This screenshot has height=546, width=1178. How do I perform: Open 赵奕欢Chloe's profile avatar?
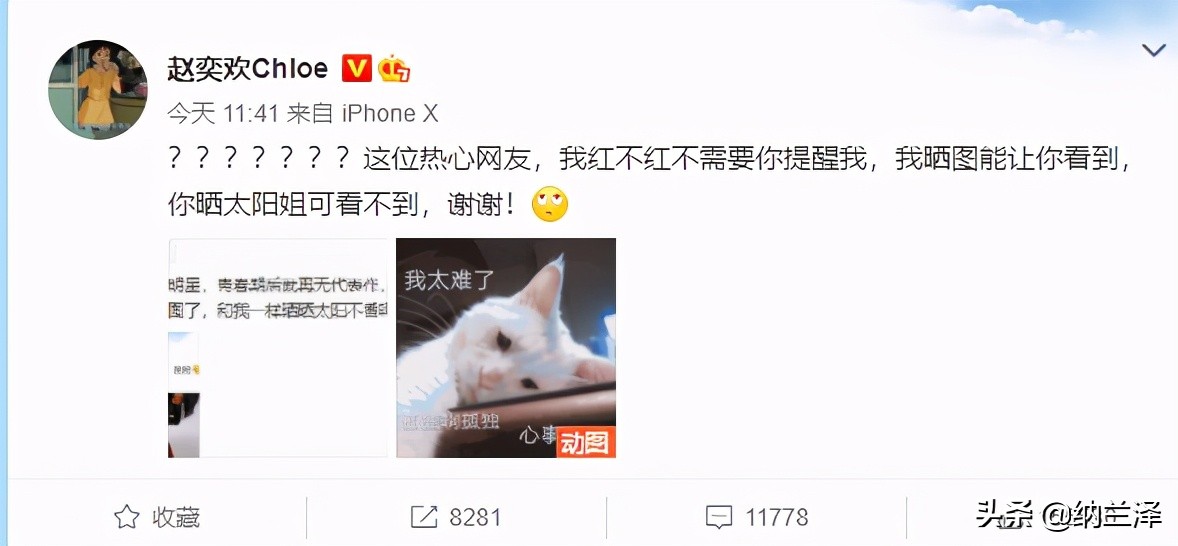98,90
